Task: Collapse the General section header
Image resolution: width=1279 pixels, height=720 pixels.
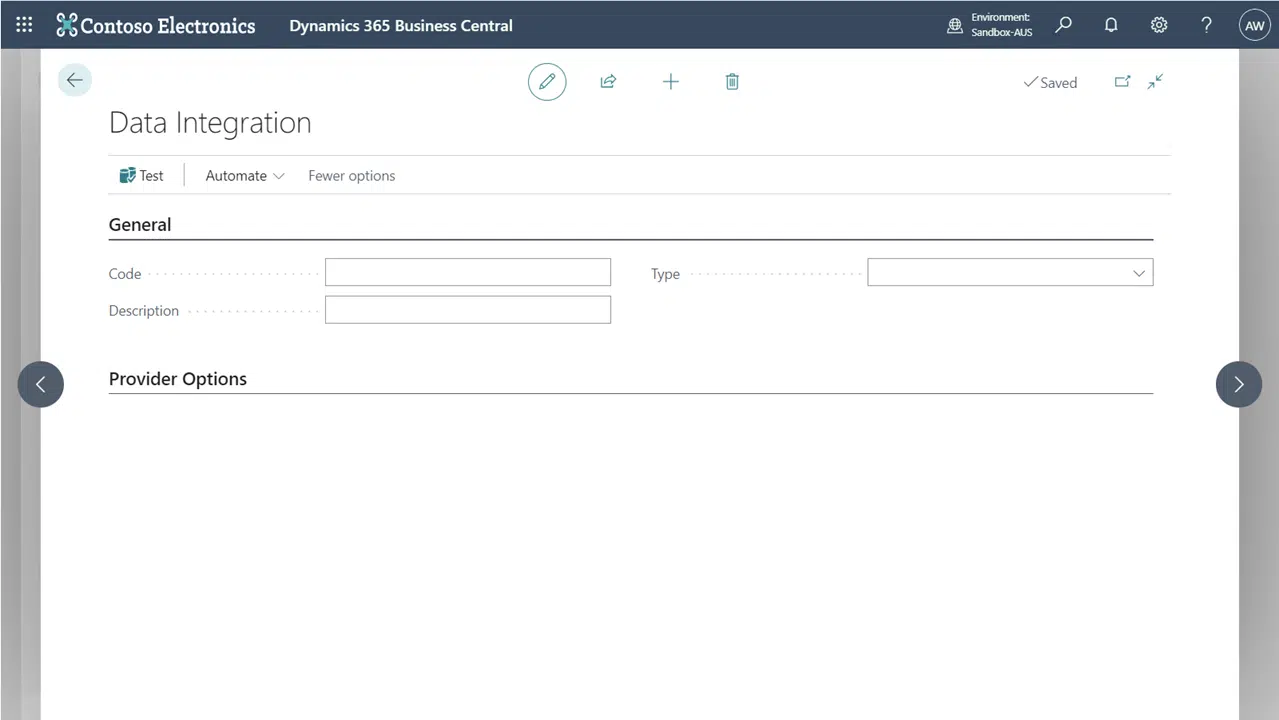Action: click(x=140, y=225)
